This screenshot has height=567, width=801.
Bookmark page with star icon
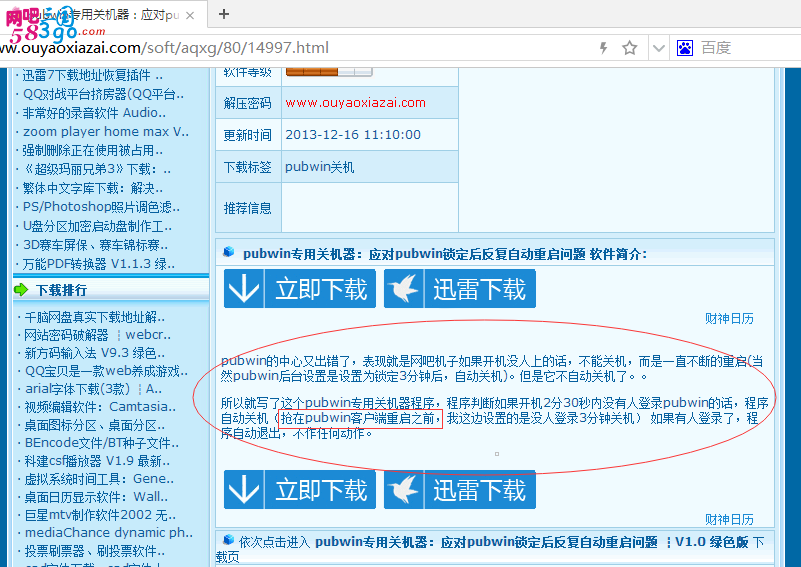tap(629, 48)
